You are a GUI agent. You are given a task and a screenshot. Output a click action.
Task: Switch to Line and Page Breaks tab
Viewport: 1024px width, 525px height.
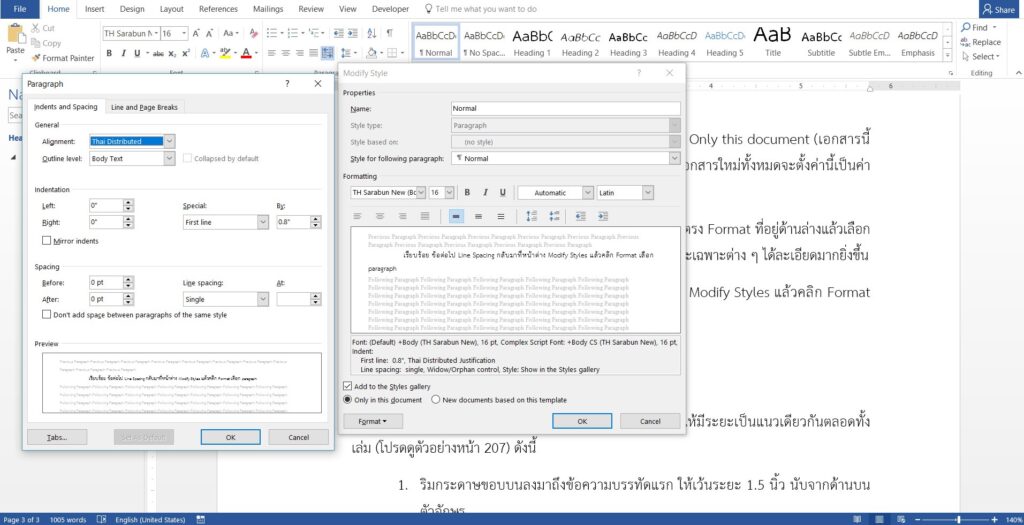[144, 107]
